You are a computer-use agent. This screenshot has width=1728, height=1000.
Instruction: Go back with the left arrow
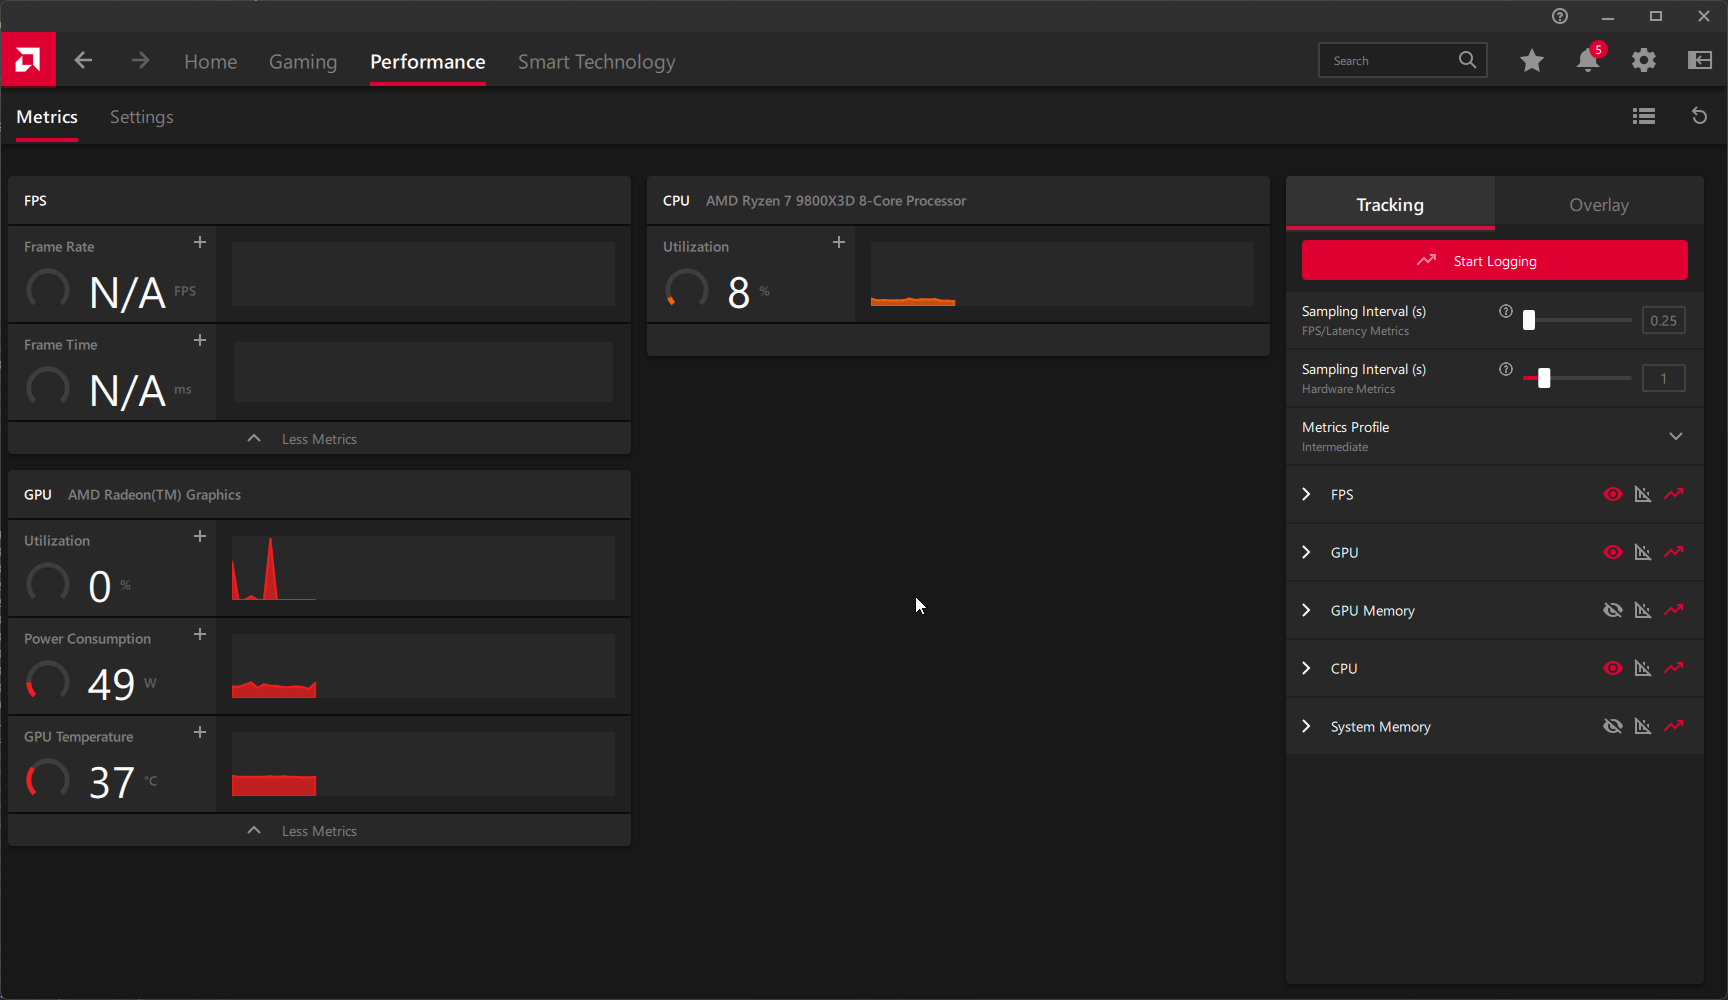tap(83, 61)
